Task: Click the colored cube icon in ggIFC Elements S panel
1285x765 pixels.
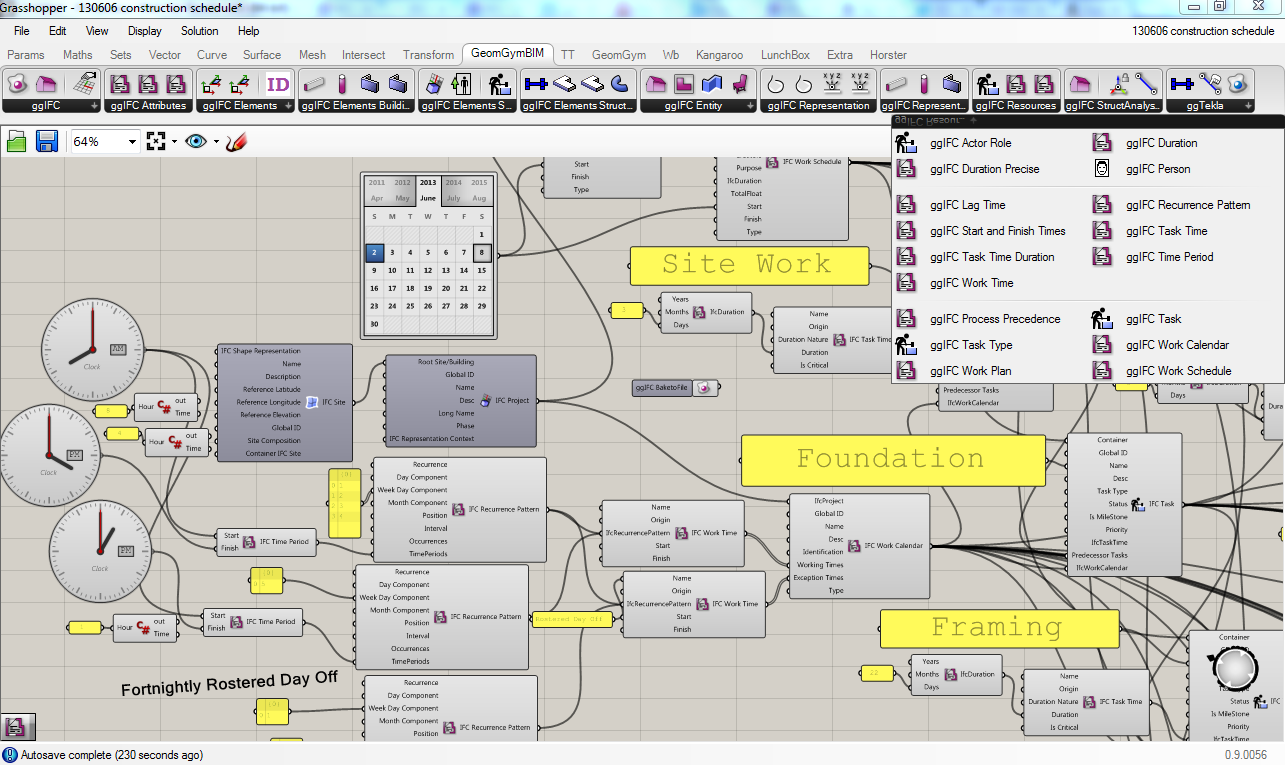Action: click(x=434, y=84)
